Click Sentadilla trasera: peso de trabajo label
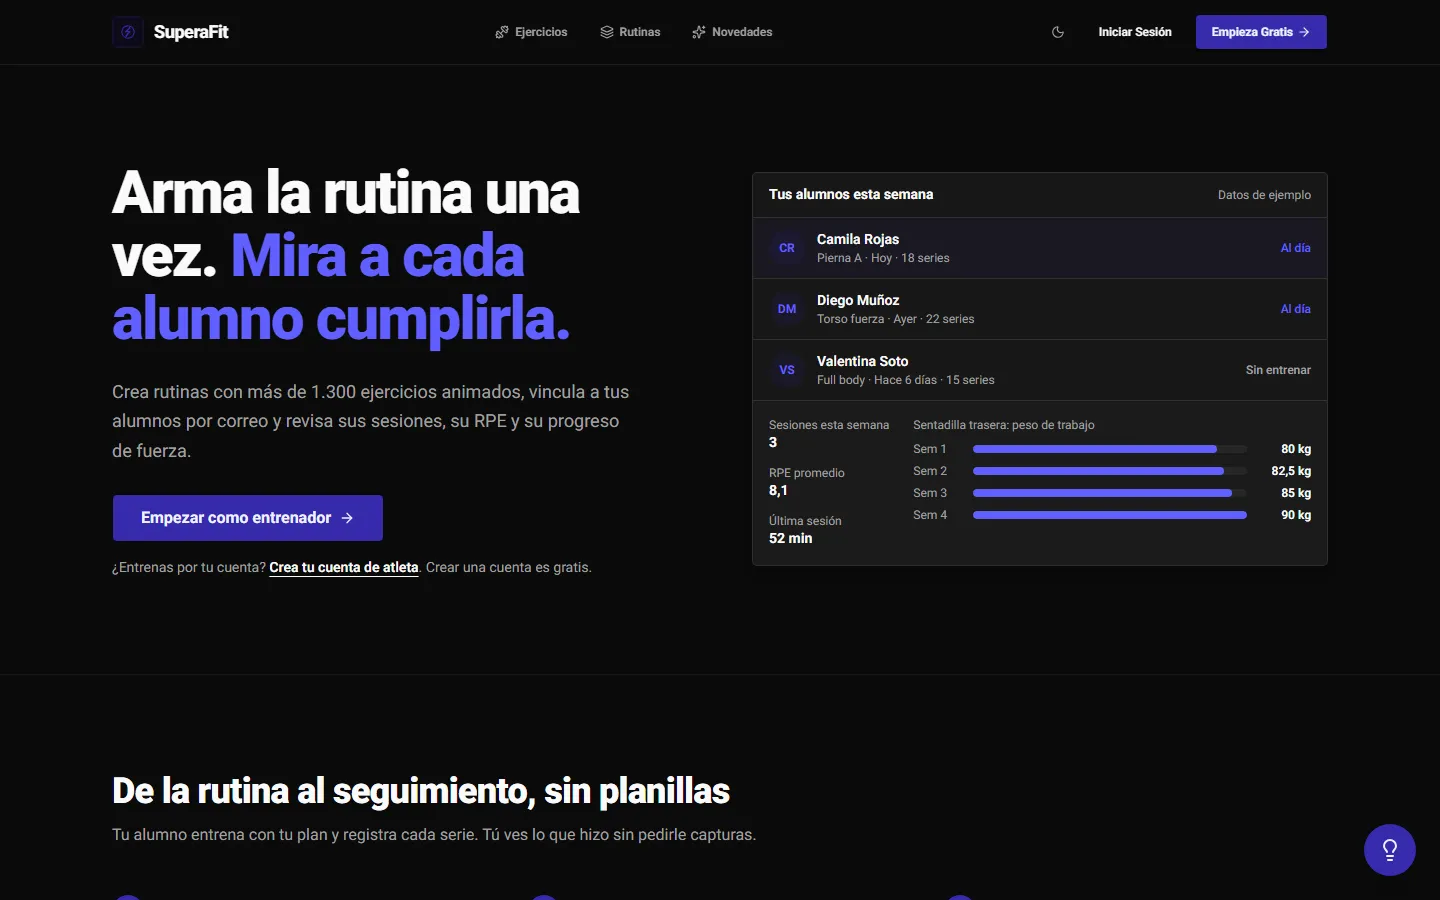Image resolution: width=1440 pixels, height=900 pixels. click(x=1004, y=425)
